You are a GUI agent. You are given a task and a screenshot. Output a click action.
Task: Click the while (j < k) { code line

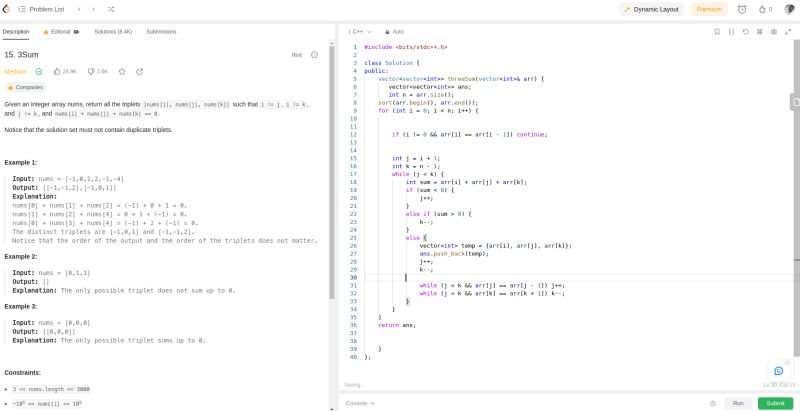point(418,174)
